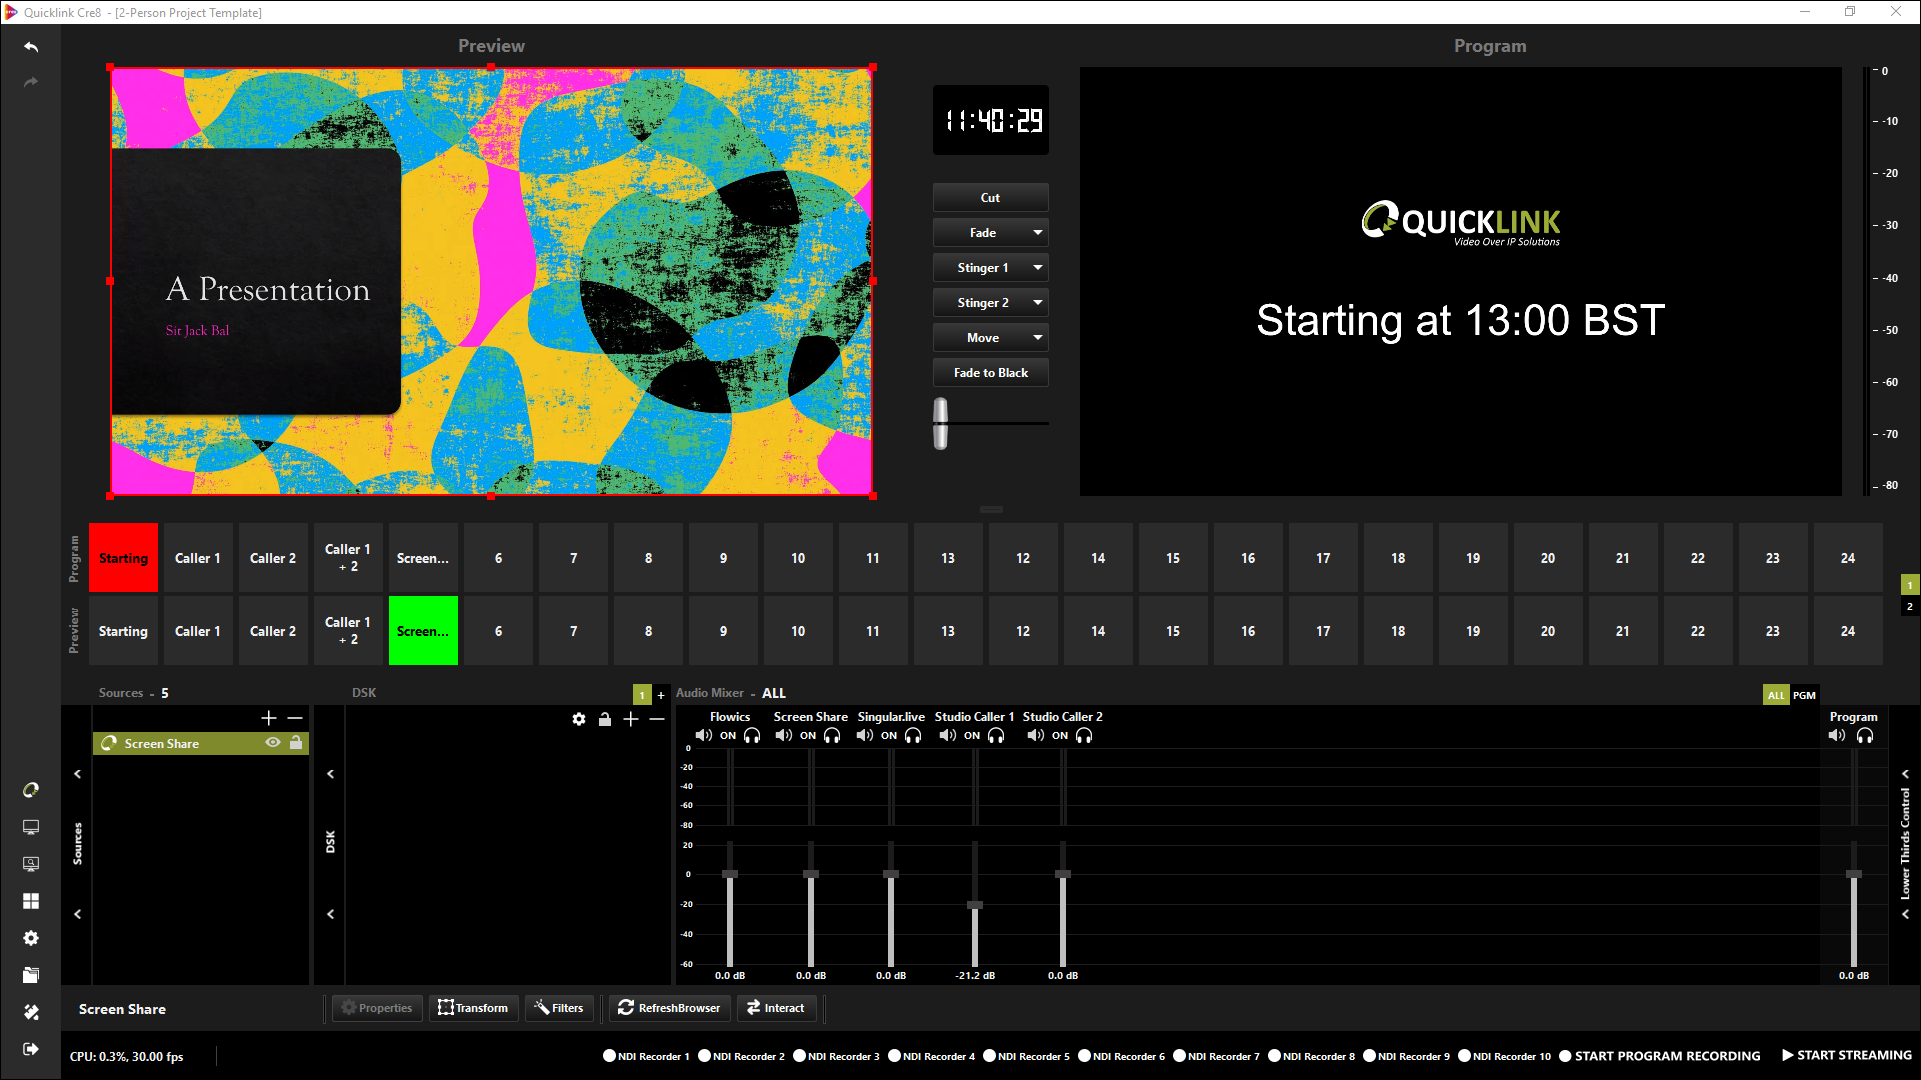
Task: Expand the Move transition dropdown arrow
Action: [1038, 338]
